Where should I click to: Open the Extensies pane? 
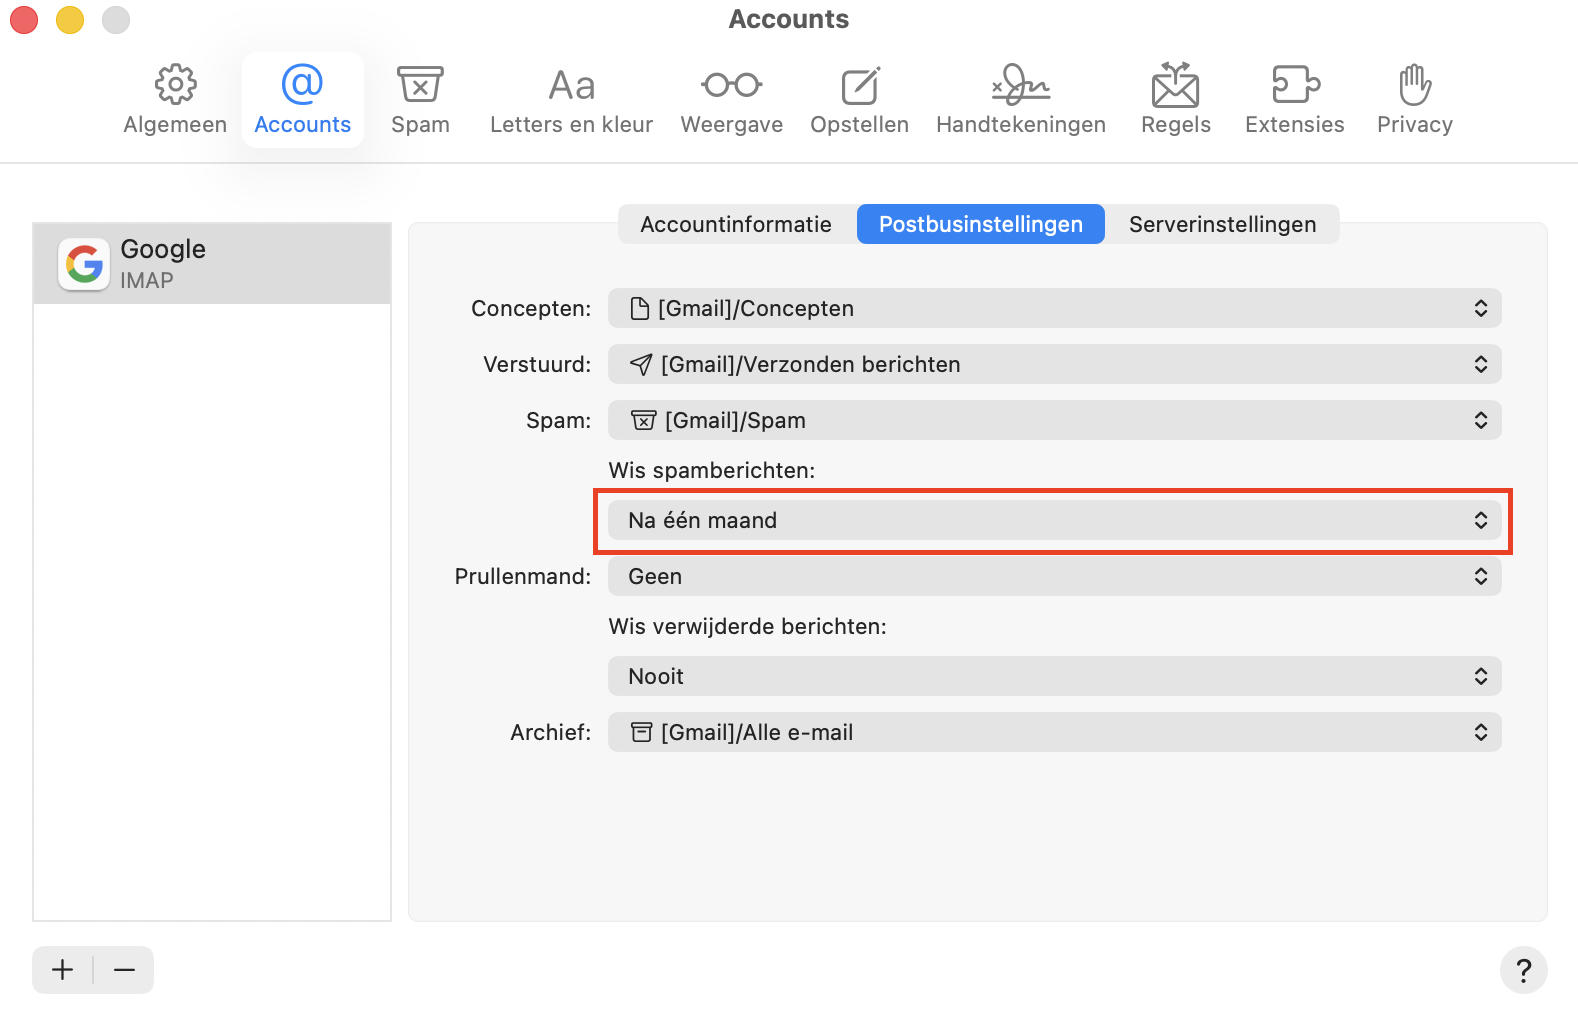[1294, 100]
